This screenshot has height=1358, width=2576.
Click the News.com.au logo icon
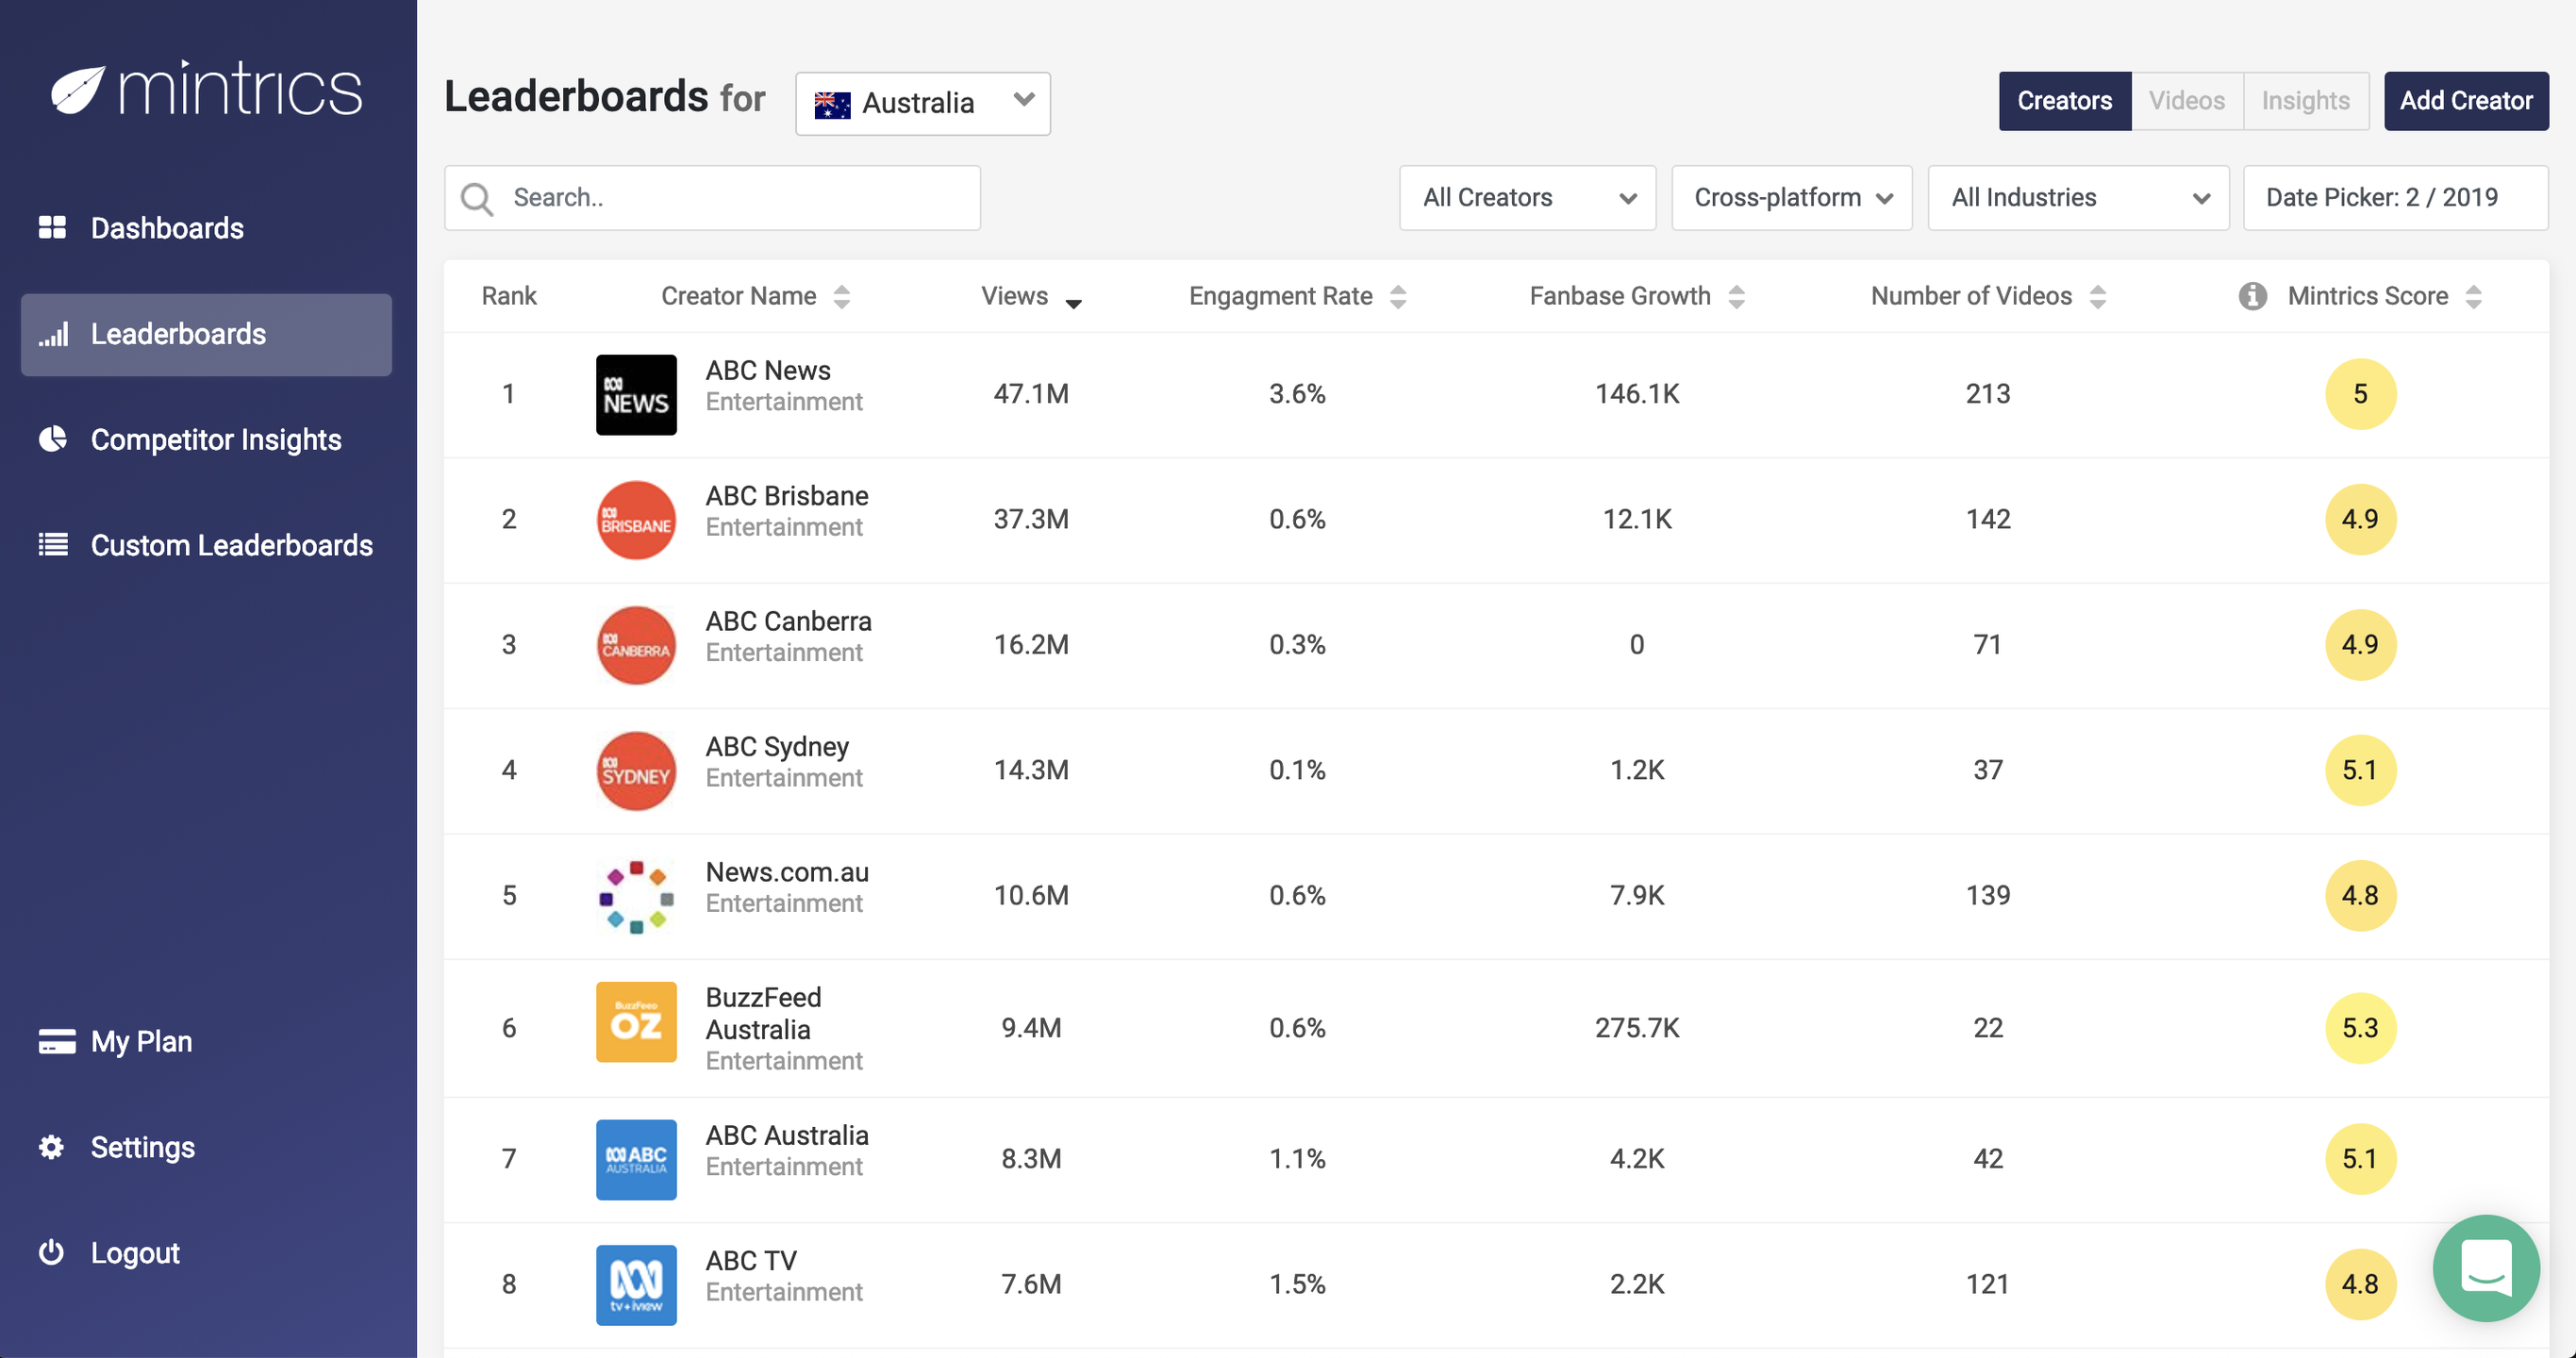(x=636, y=896)
